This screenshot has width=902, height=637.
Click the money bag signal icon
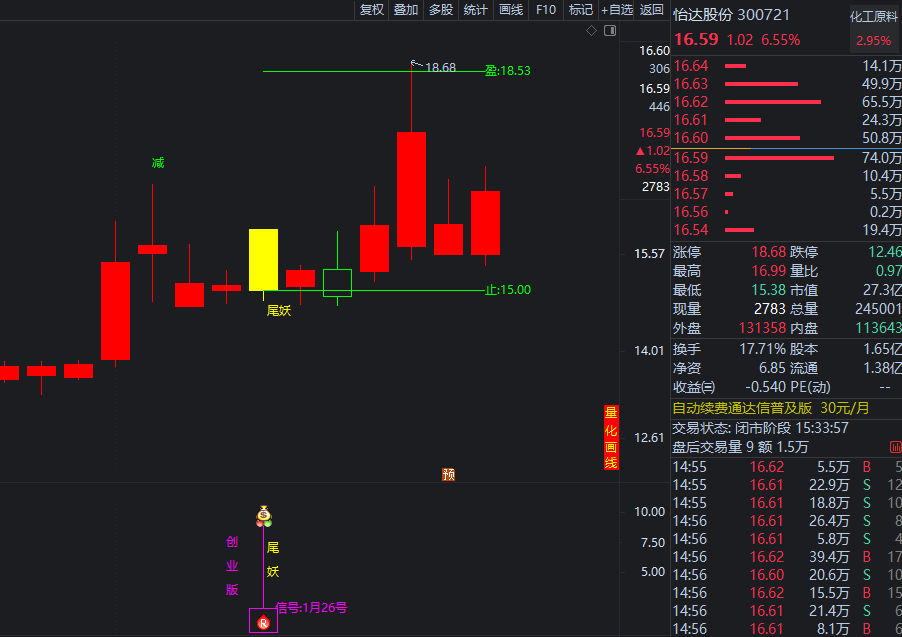pos(264,517)
